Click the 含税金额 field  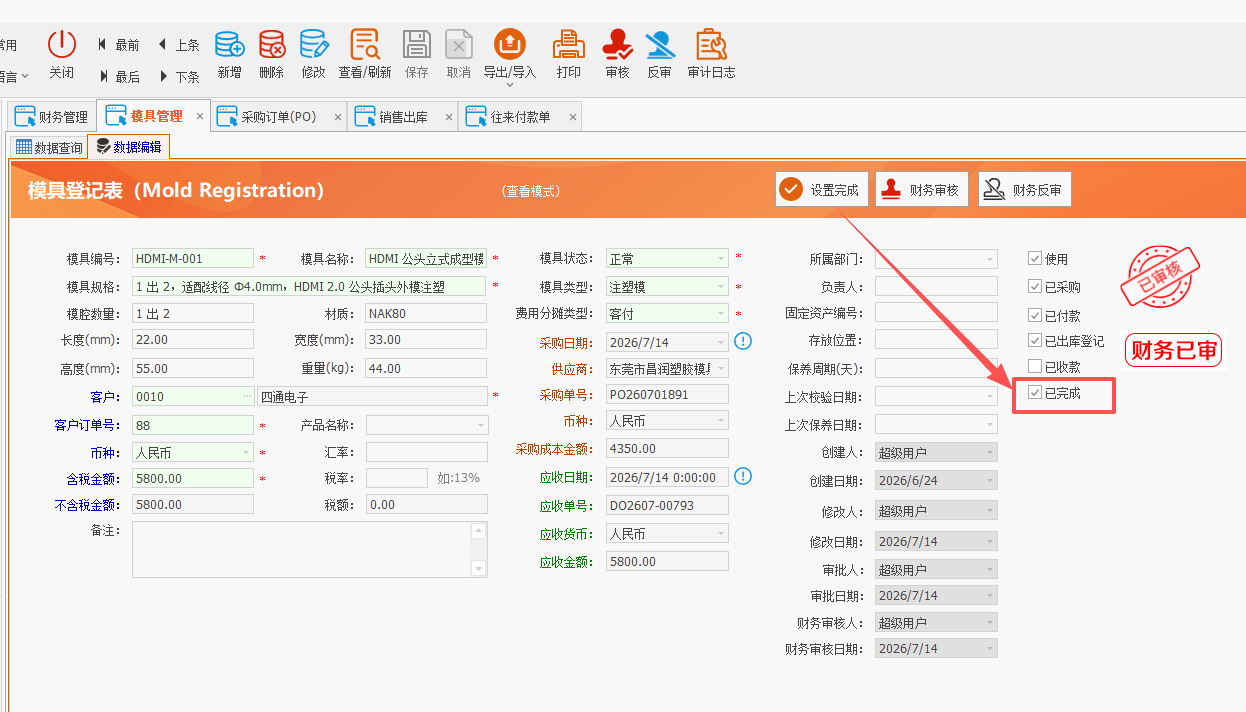click(193, 478)
